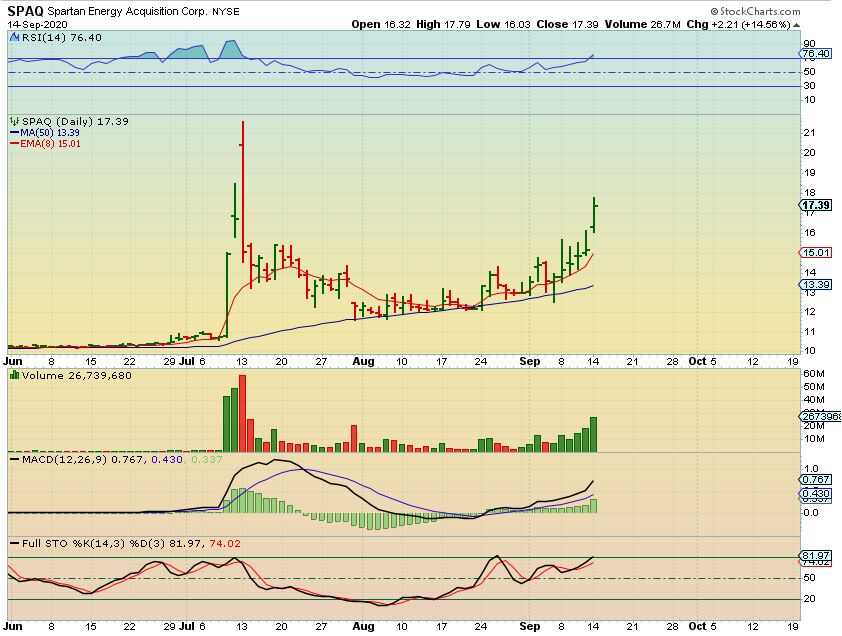Viewport: 842px width, 636px height.
Task: Click the 74.02 stochastic %D value
Action: point(225,543)
